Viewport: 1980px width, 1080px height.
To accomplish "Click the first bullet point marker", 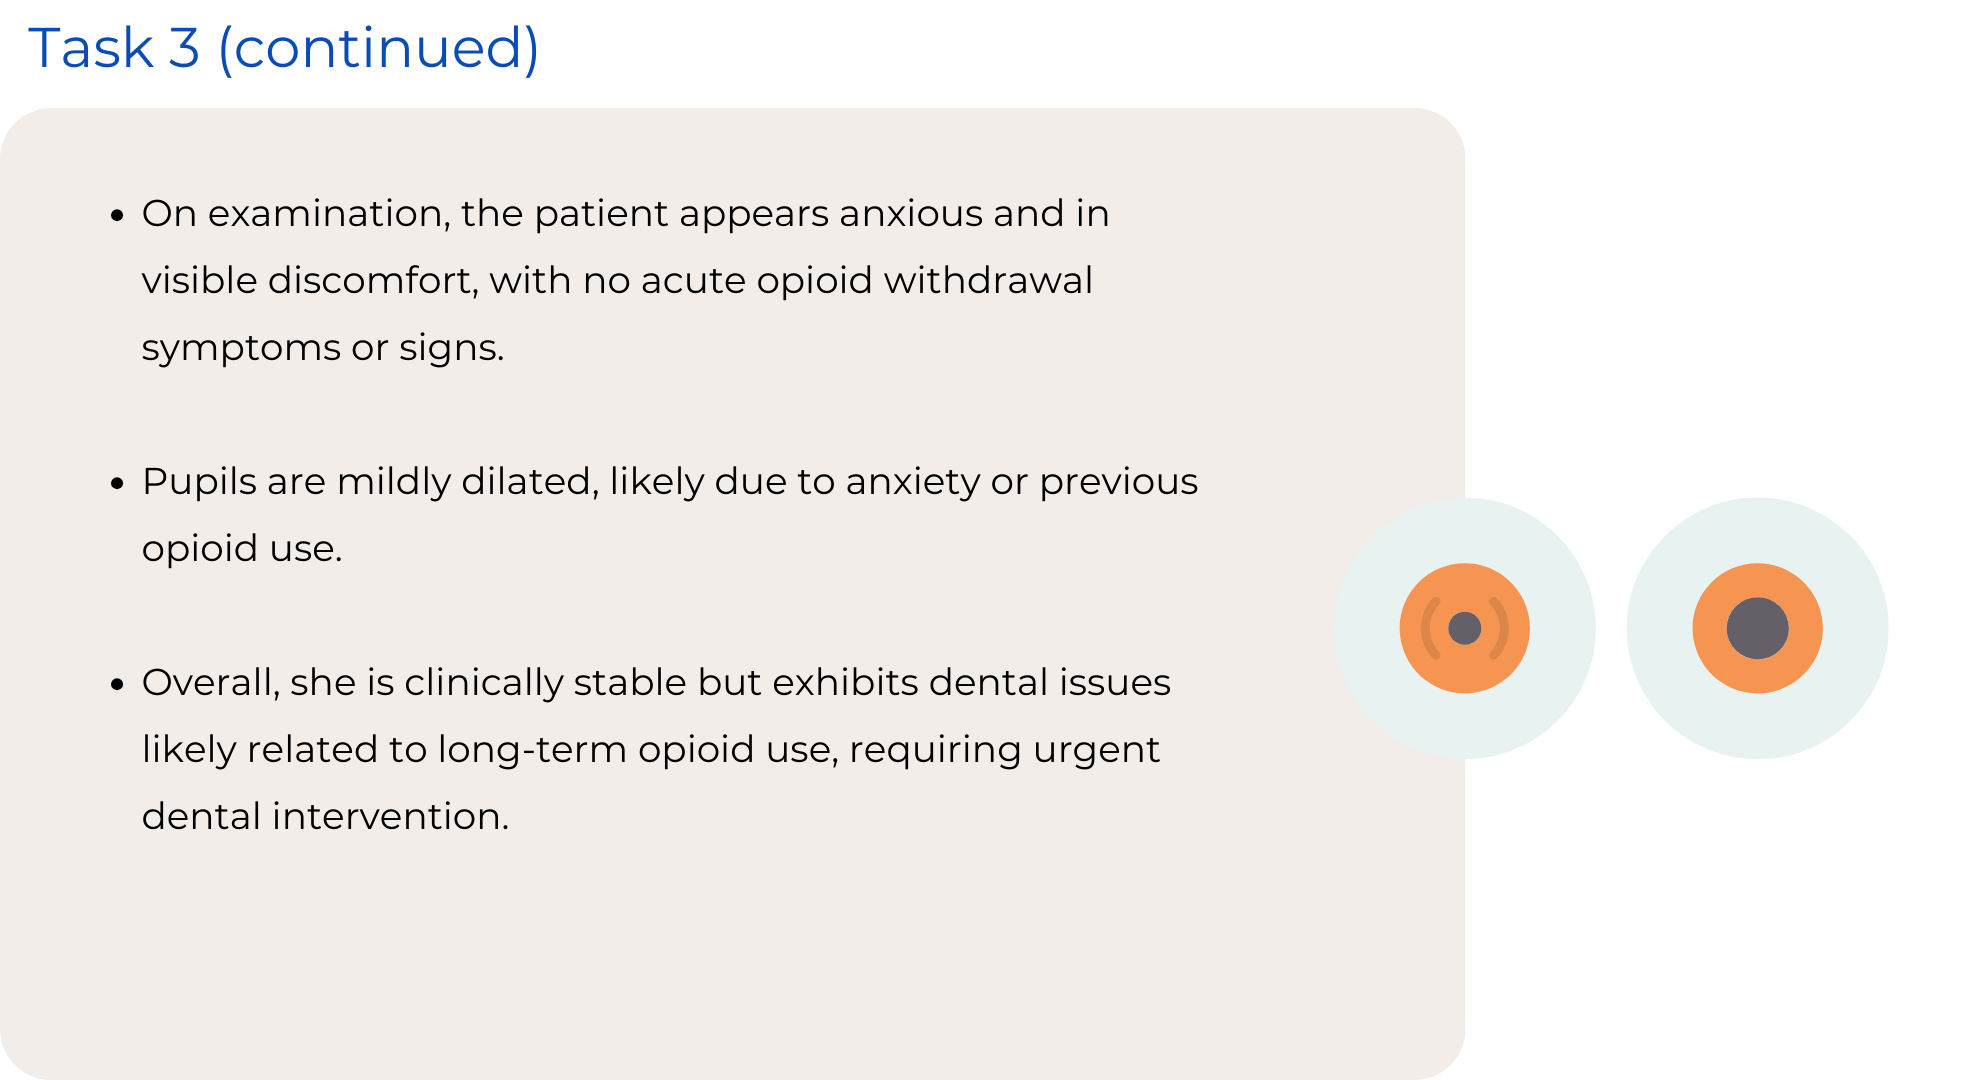I will point(118,215).
